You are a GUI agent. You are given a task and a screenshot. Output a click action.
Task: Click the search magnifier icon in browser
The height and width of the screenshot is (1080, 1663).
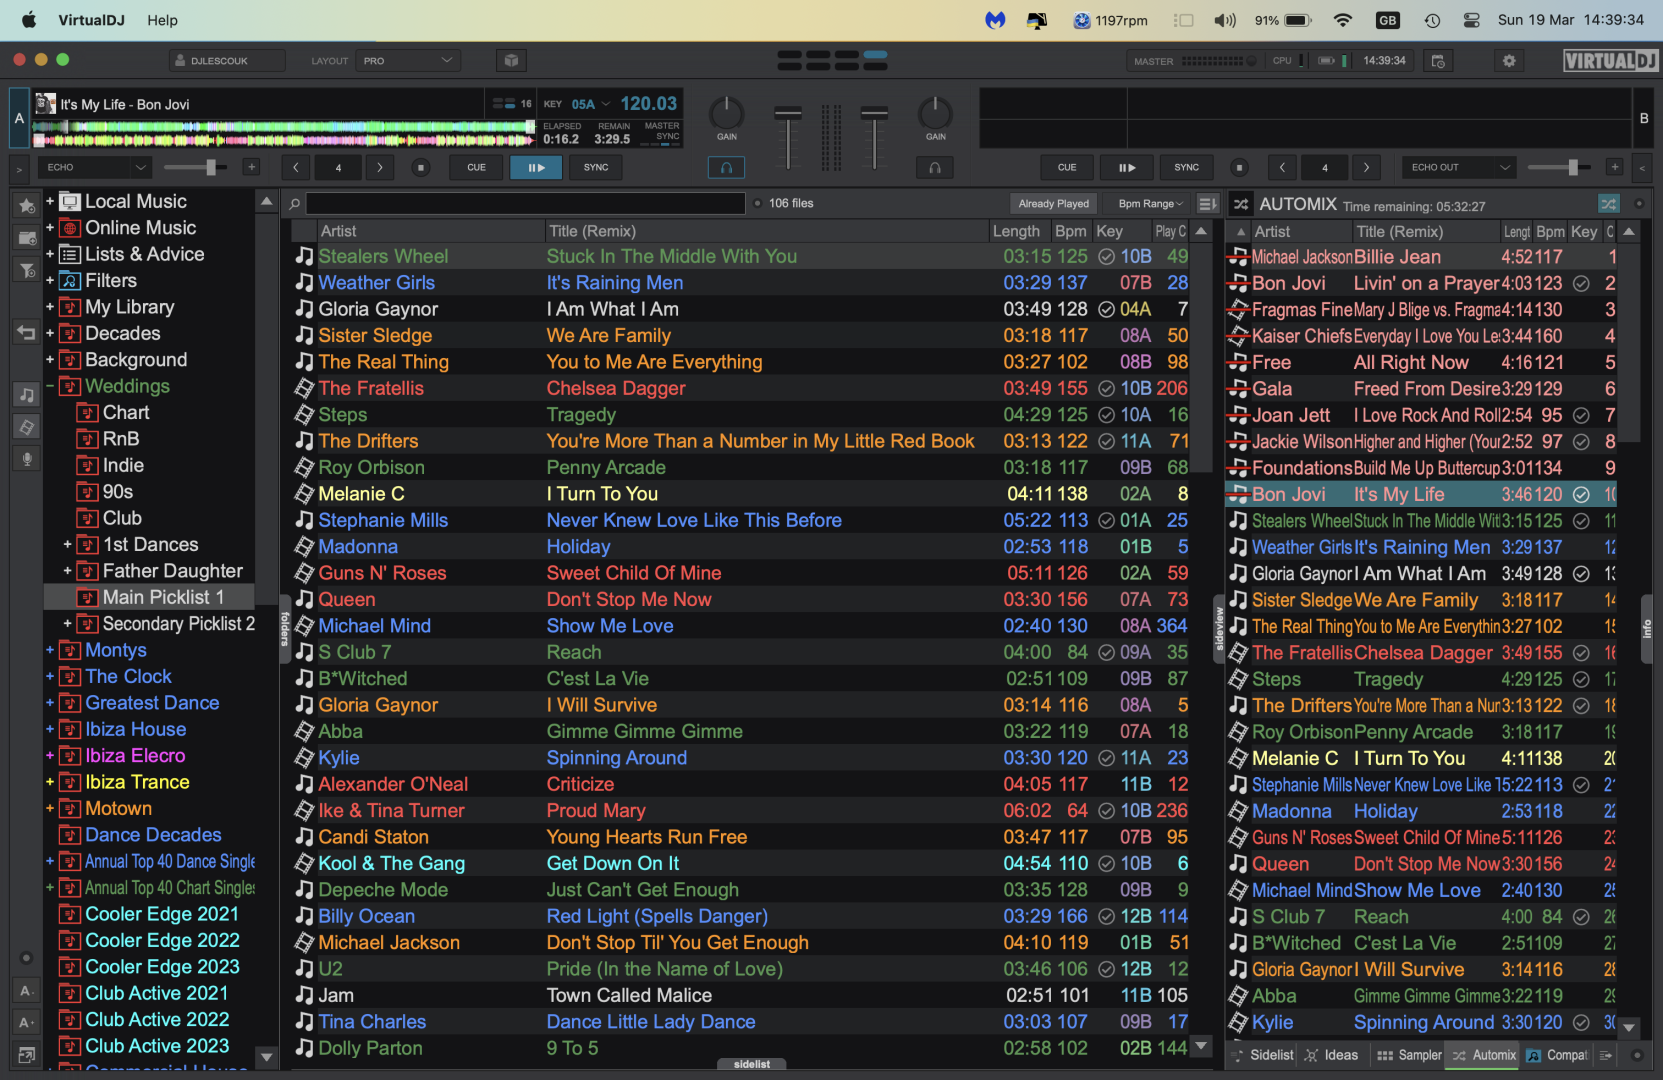[x=295, y=204]
